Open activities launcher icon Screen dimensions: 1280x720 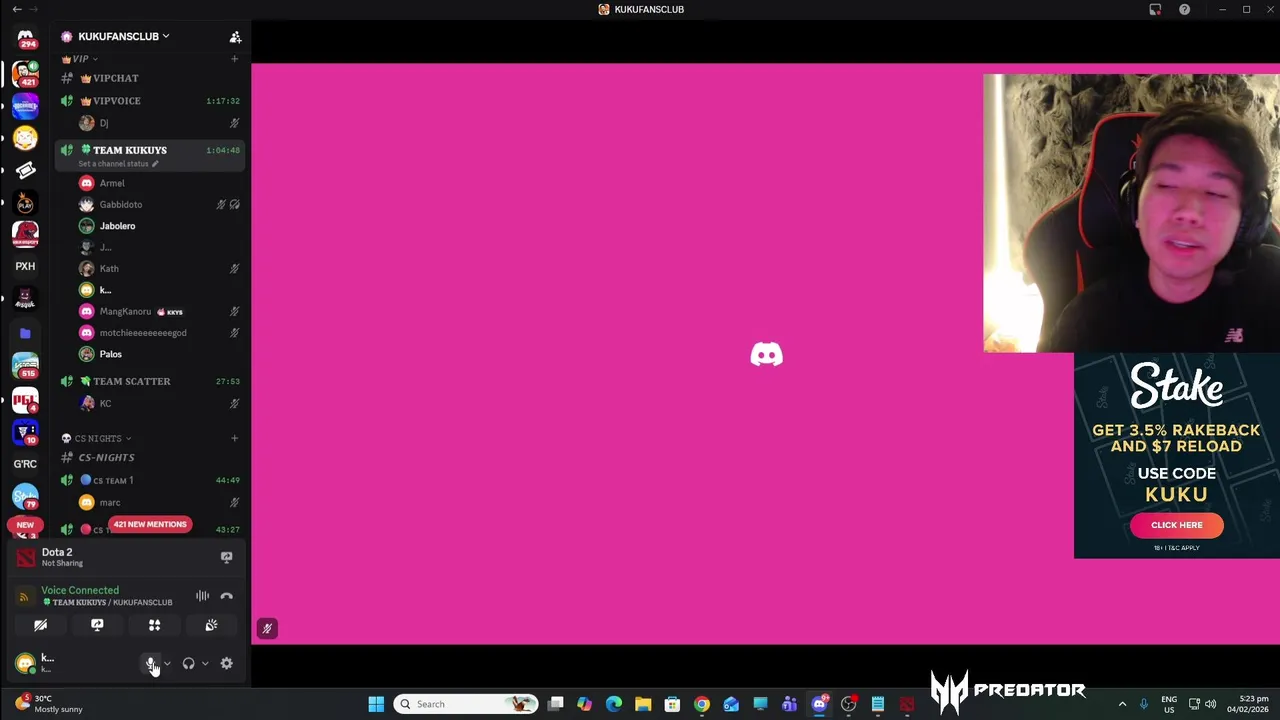[154, 625]
